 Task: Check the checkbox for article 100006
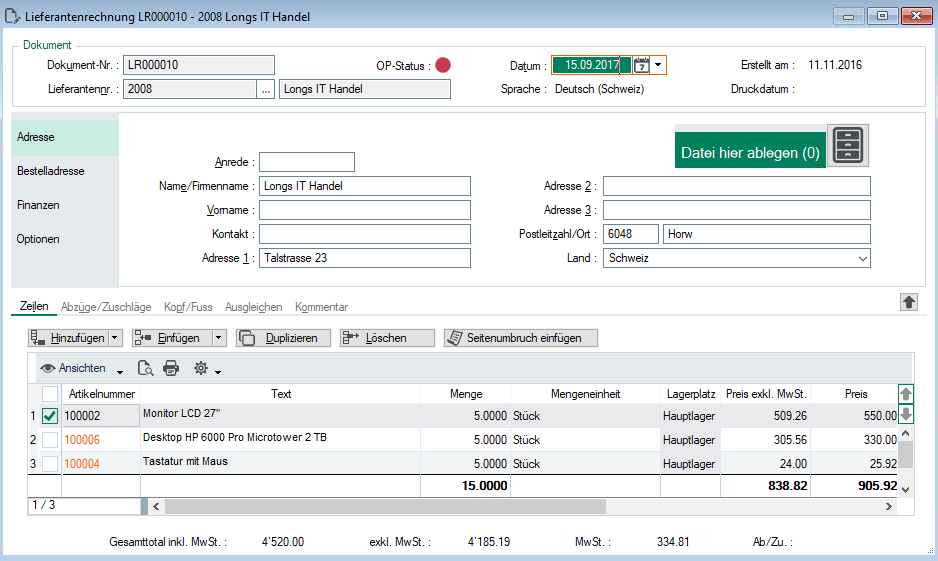(x=50, y=440)
